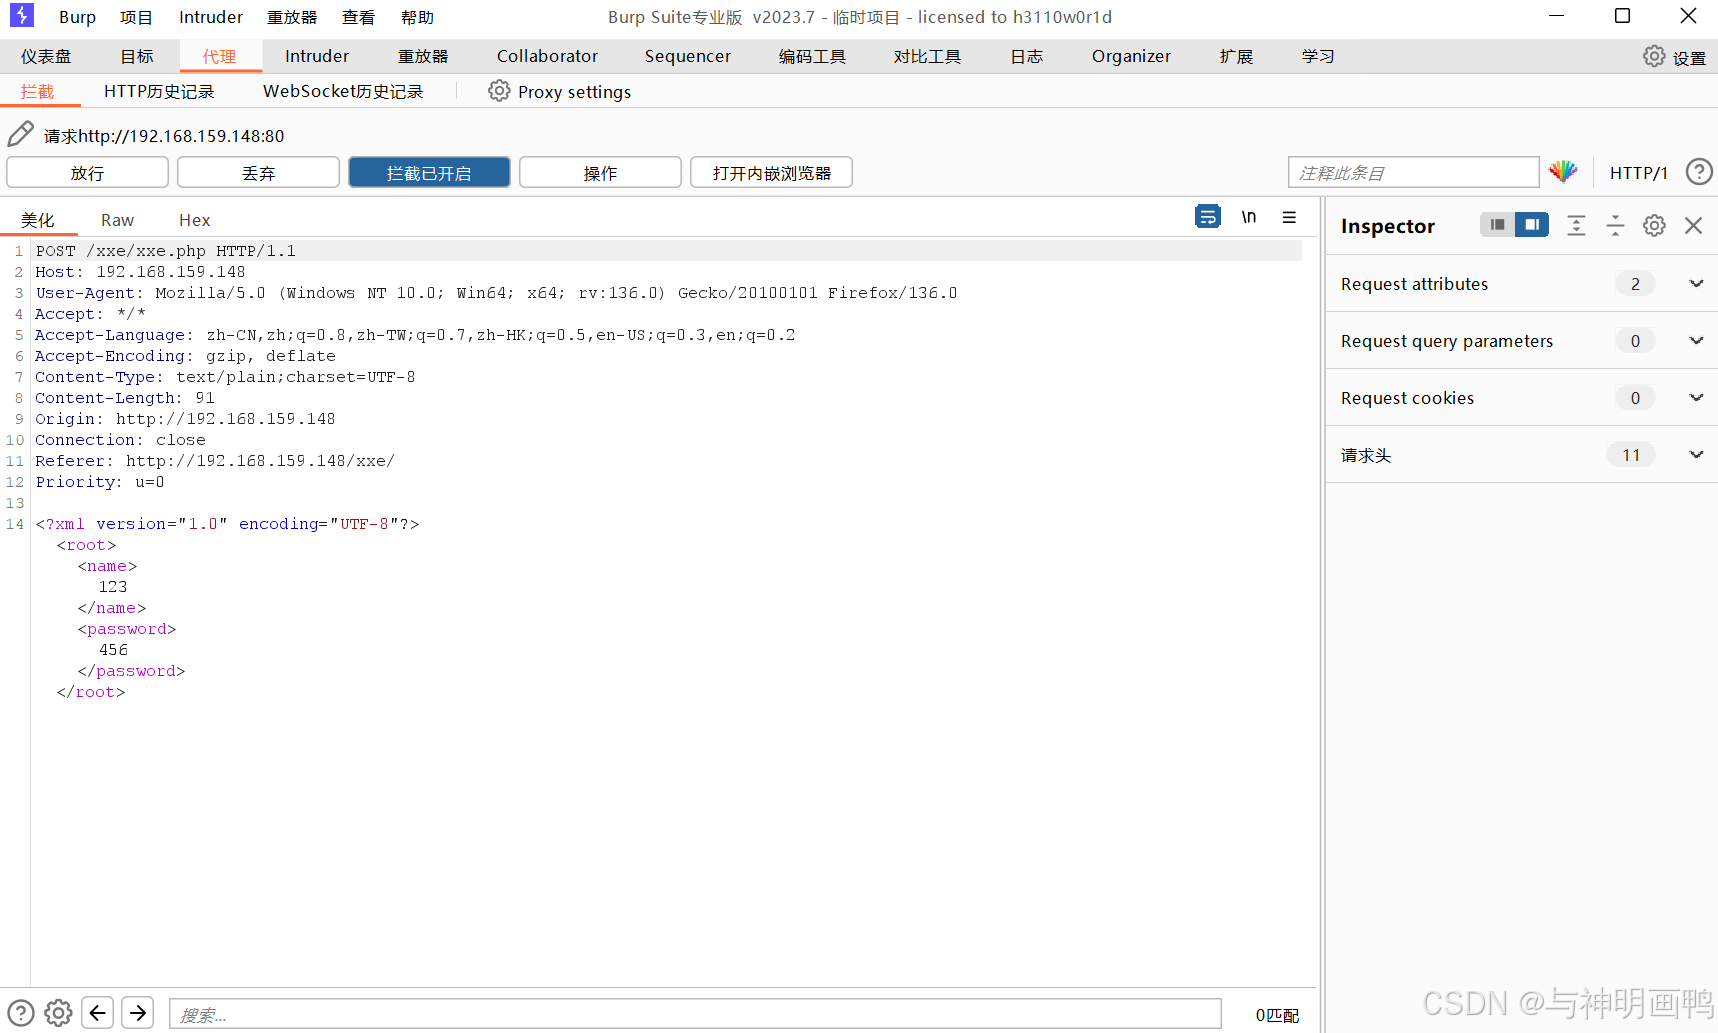1718x1033 pixels.
Task: Open the 对比工具 tab
Action: tap(927, 56)
